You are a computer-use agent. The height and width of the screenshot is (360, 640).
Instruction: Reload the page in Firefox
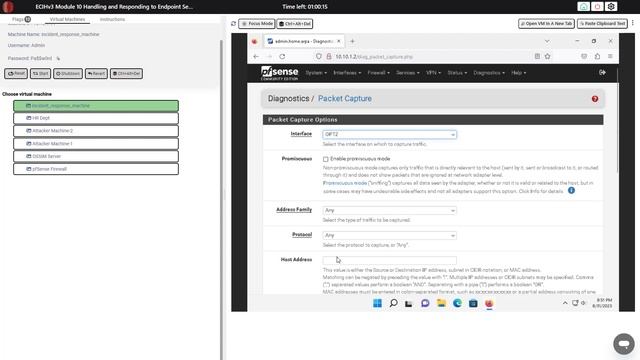tap(282, 56)
